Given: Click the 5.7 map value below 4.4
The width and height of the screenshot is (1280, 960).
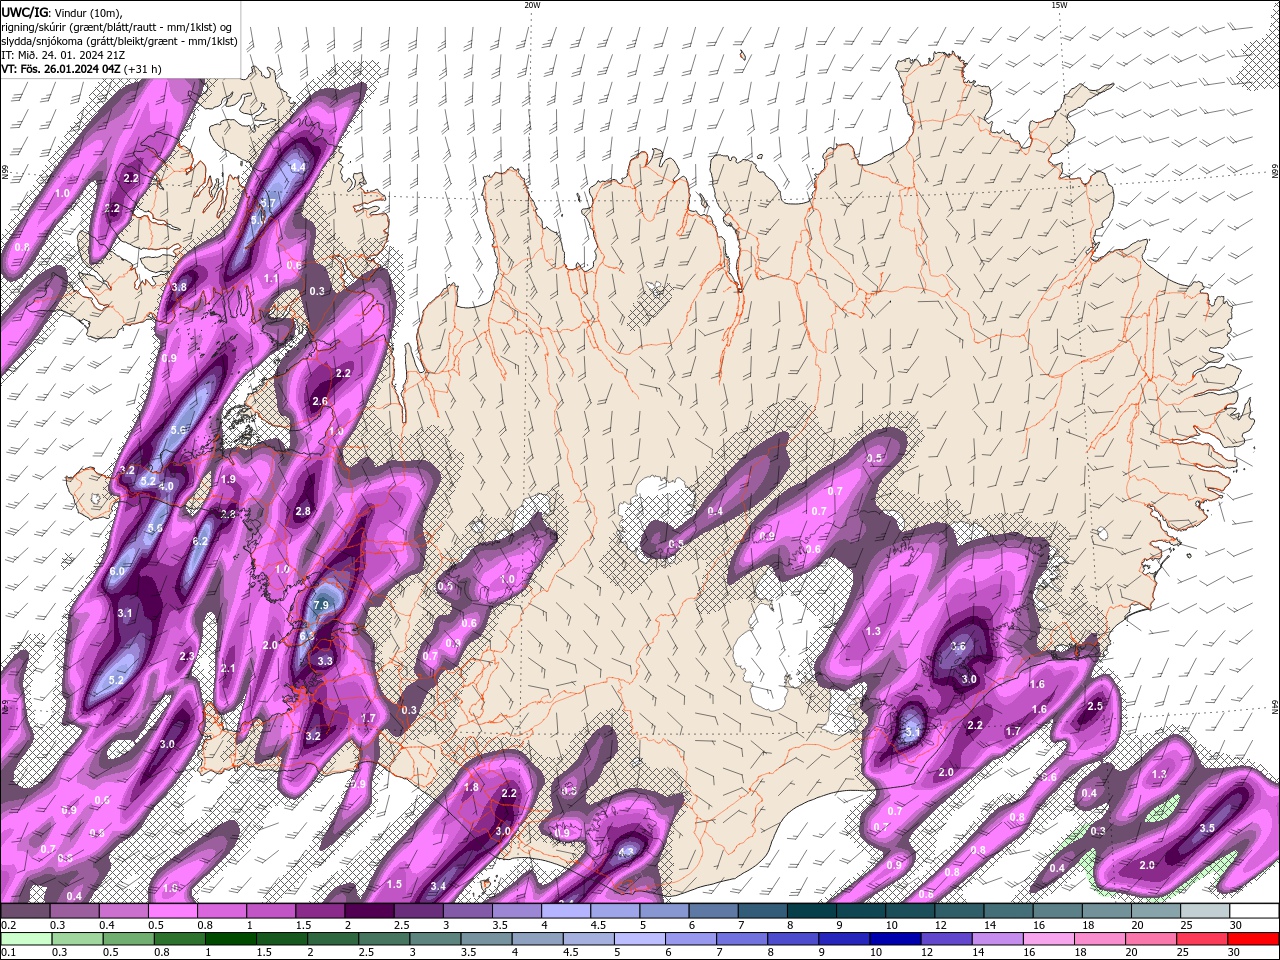Looking at the screenshot, I should pyautogui.click(x=267, y=203).
